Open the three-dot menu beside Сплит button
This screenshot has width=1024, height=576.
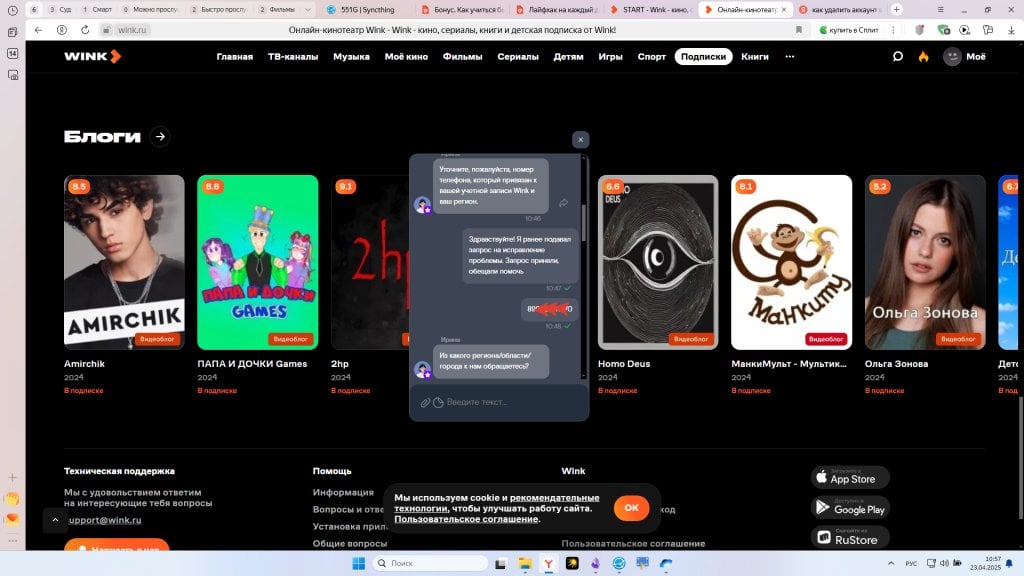pyautogui.click(x=893, y=30)
